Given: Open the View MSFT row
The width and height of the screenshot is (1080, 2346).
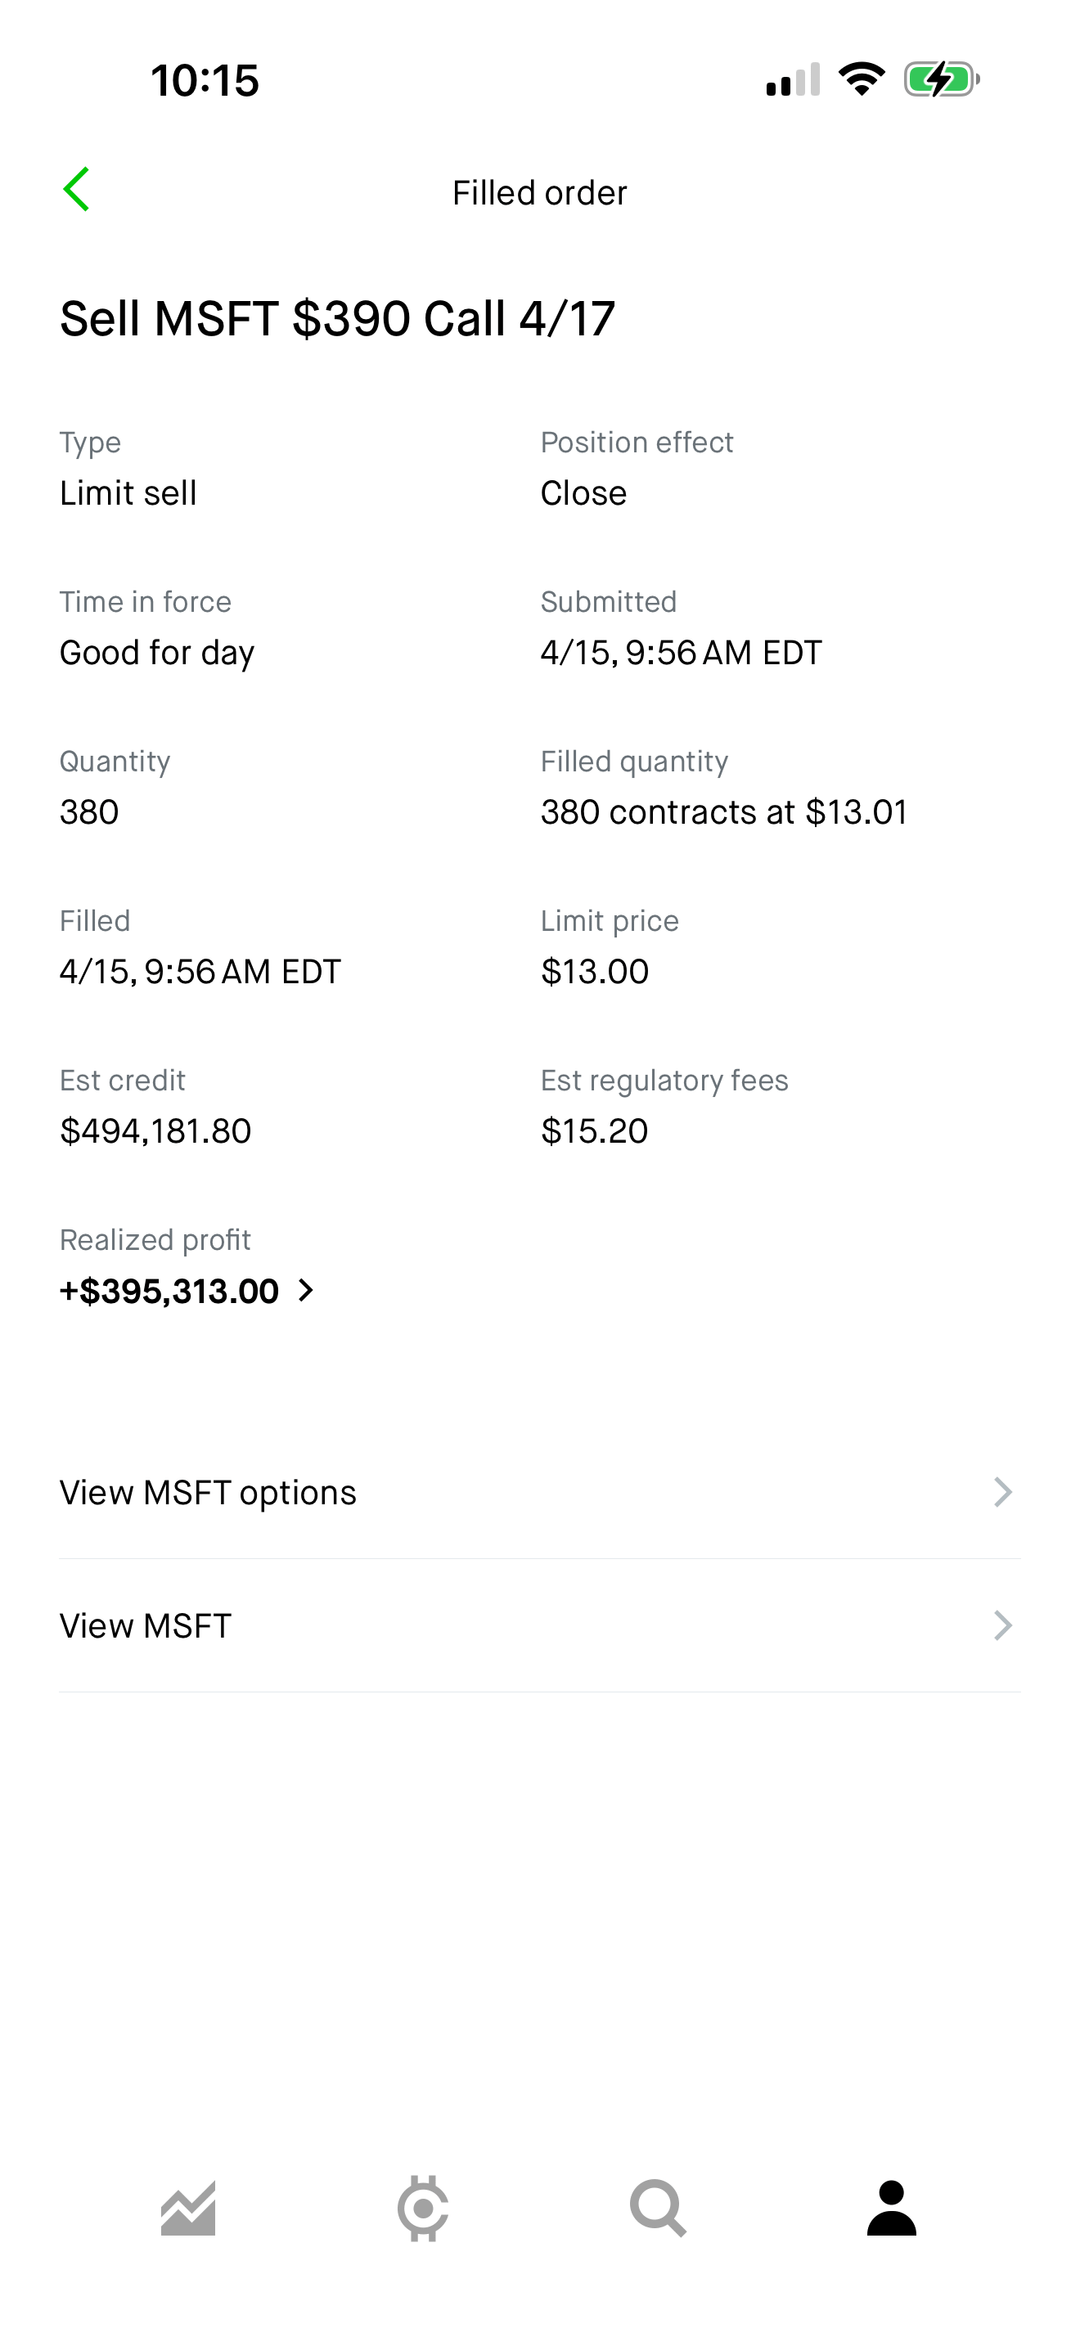Looking at the screenshot, I should pyautogui.click(x=146, y=1626).
